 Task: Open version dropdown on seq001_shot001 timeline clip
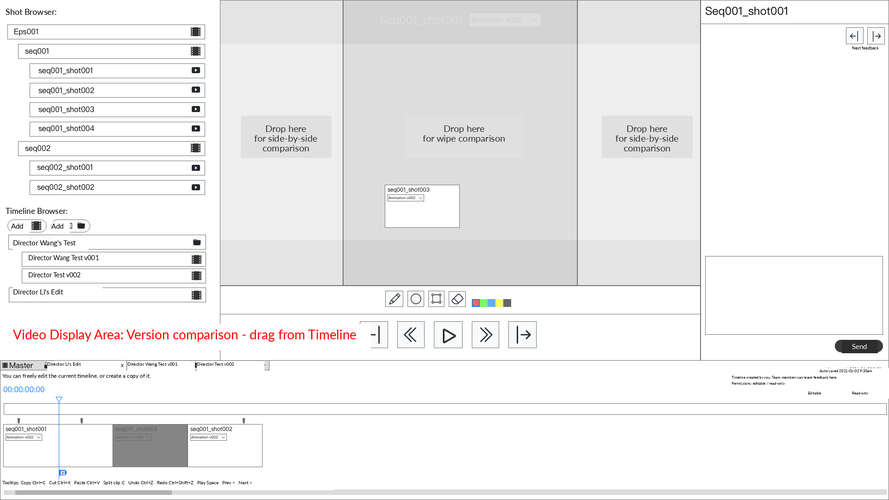point(24,437)
